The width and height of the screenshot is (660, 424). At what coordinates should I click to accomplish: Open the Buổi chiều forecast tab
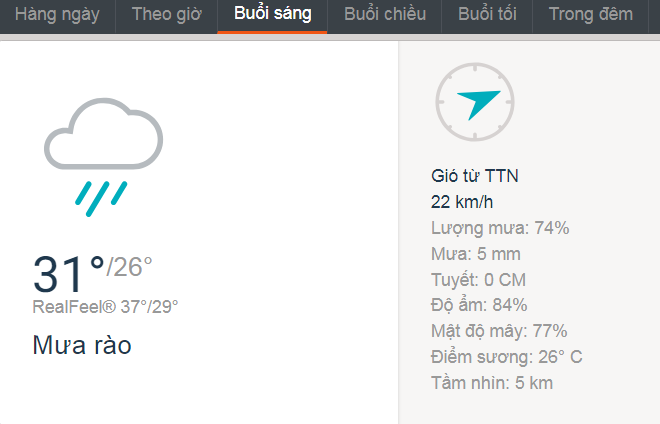(385, 15)
